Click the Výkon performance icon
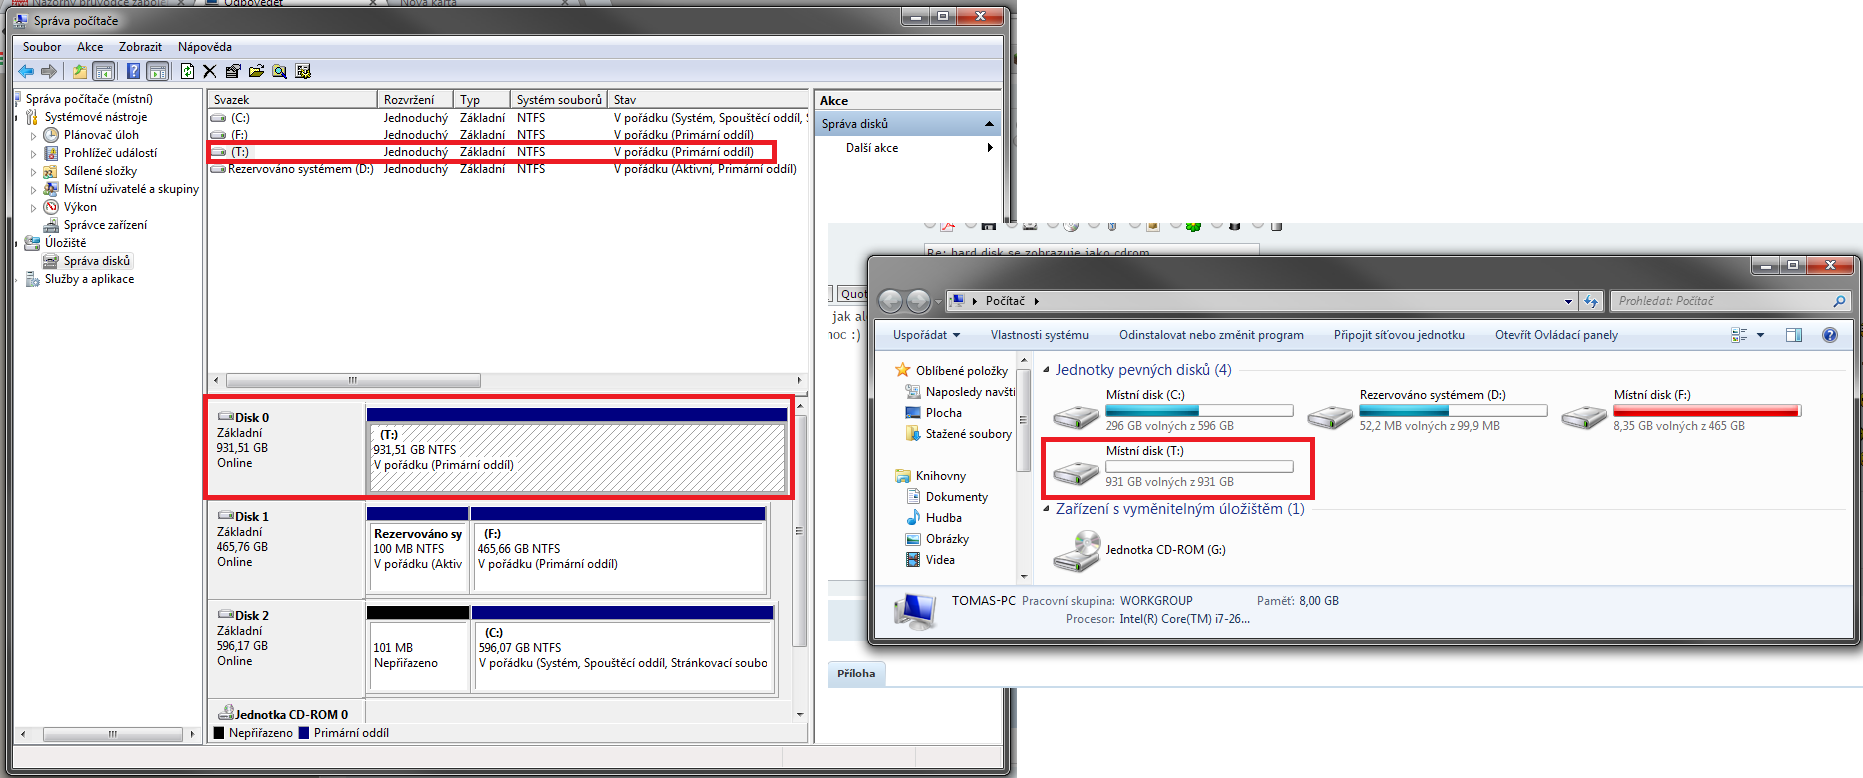 (51, 207)
